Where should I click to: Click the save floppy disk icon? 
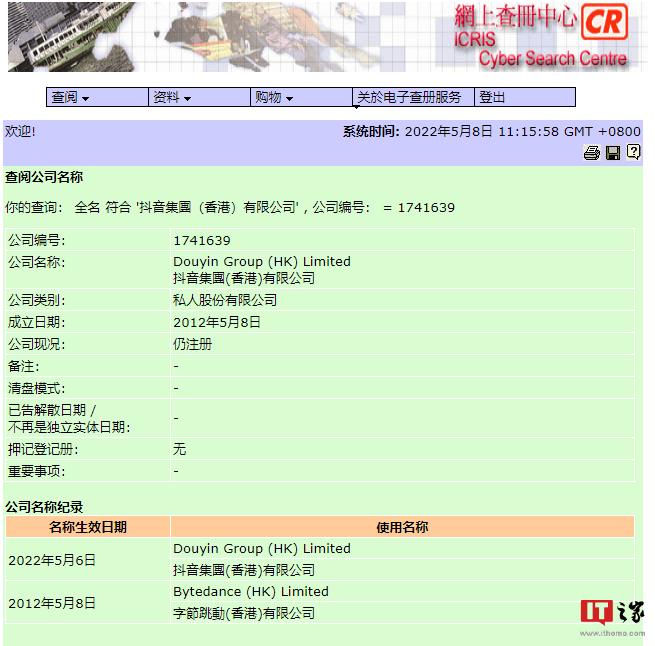[x=613, y=153]
